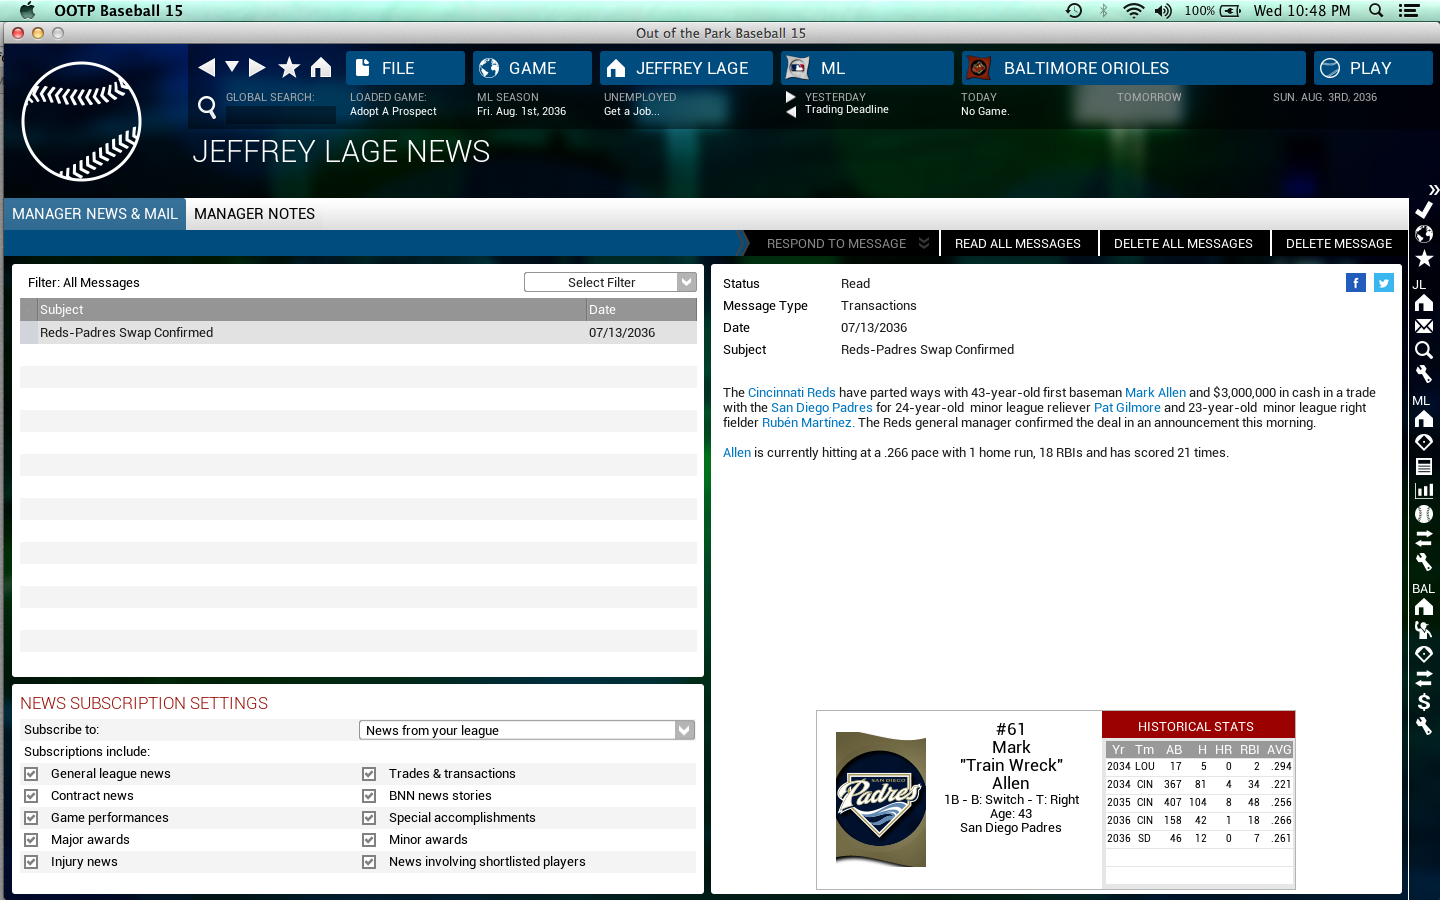Expand the Respond to Message menu
Image resolution: width=1440 pixels, height=900 pixels.
point(846,244)
